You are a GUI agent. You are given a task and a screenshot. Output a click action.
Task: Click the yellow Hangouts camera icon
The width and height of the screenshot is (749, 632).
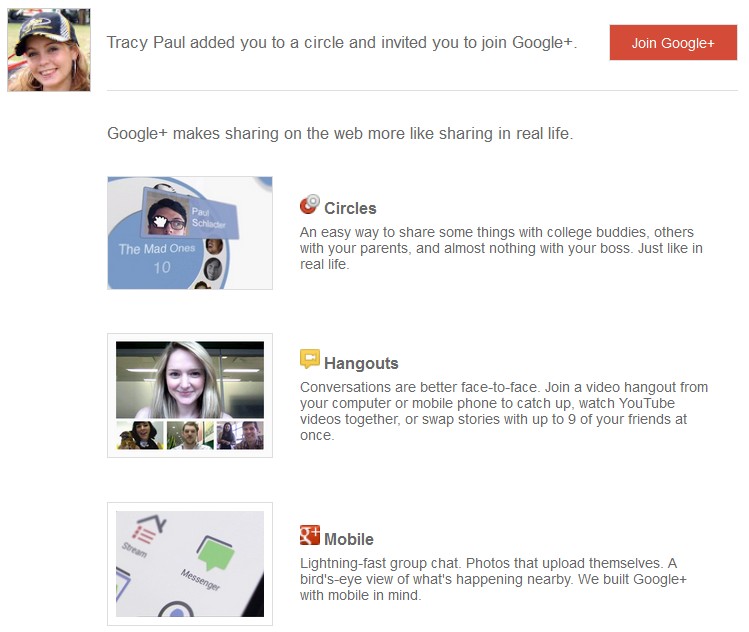pos(309,360)
